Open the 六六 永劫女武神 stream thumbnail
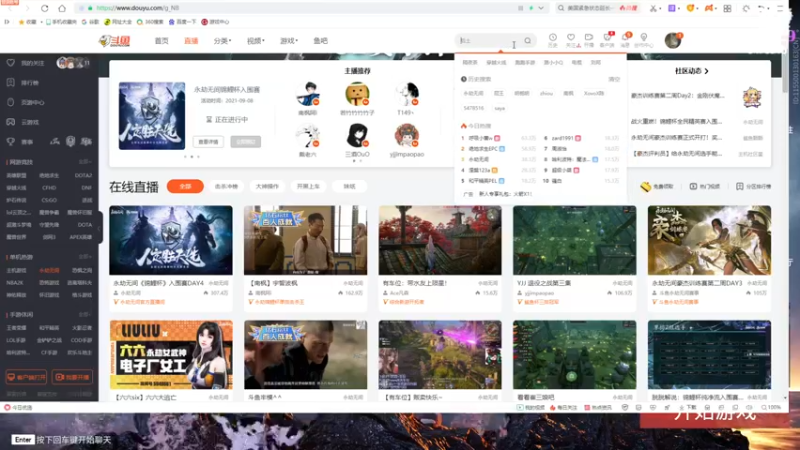800x450 pixels. 171,355
